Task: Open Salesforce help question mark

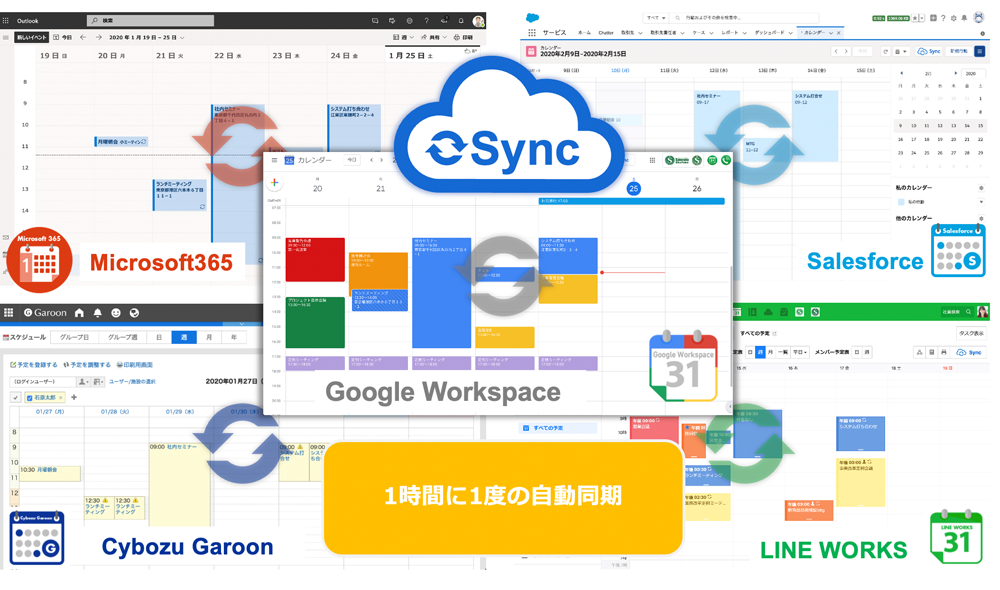Action: coord(943,18)
